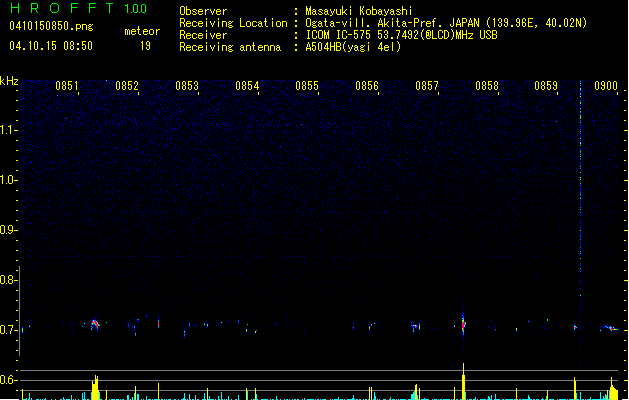
Task: Click the date stamp 04.10.15 08:50
Action: pos(51,46)
